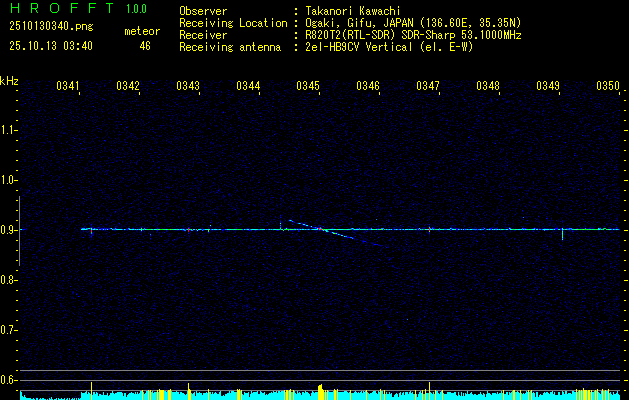Click the 0.6 kHz axis label
629x400 pixels.
pyautogui.click(x=7, y=380)
